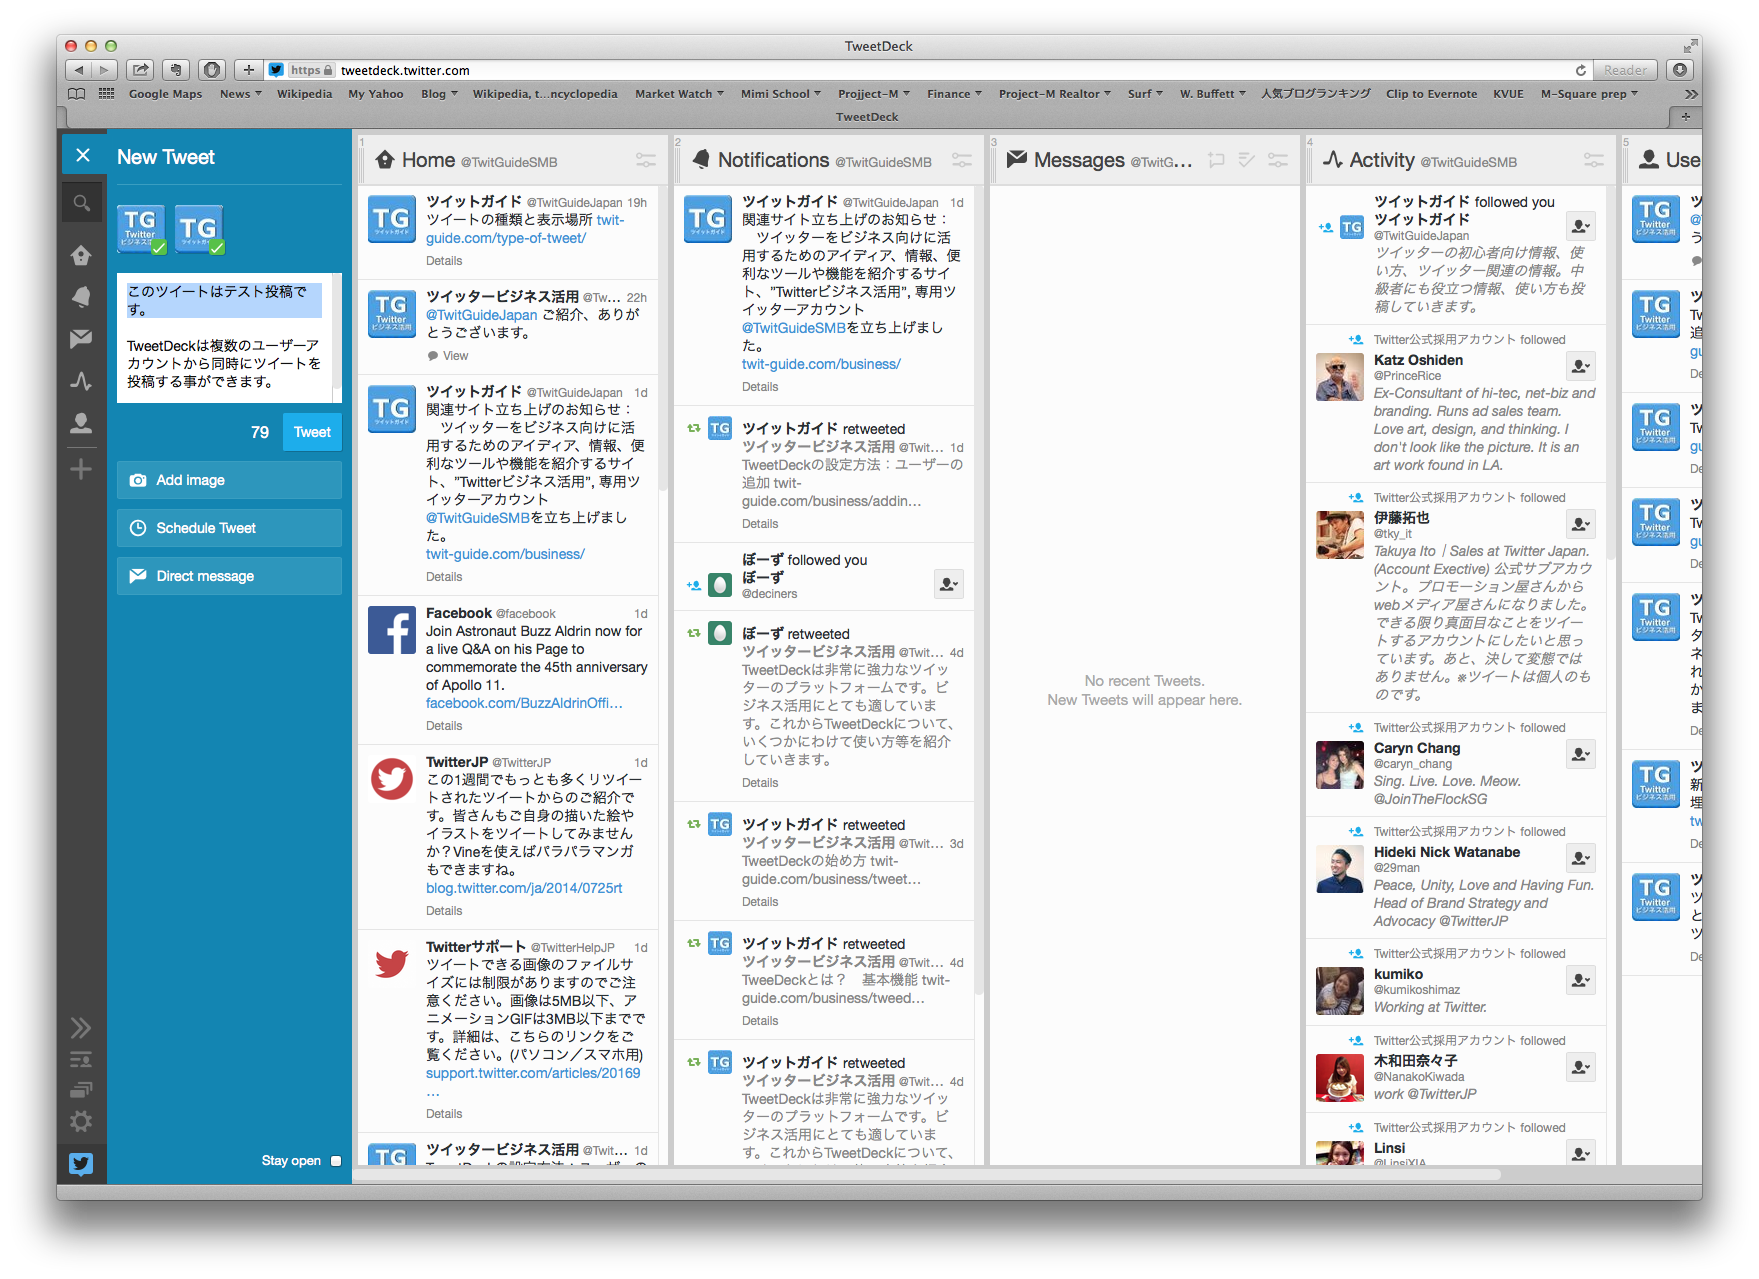Open facebook.com/BuzzAldrinOffi… link

pyautogui.click(x=524, y=703)
